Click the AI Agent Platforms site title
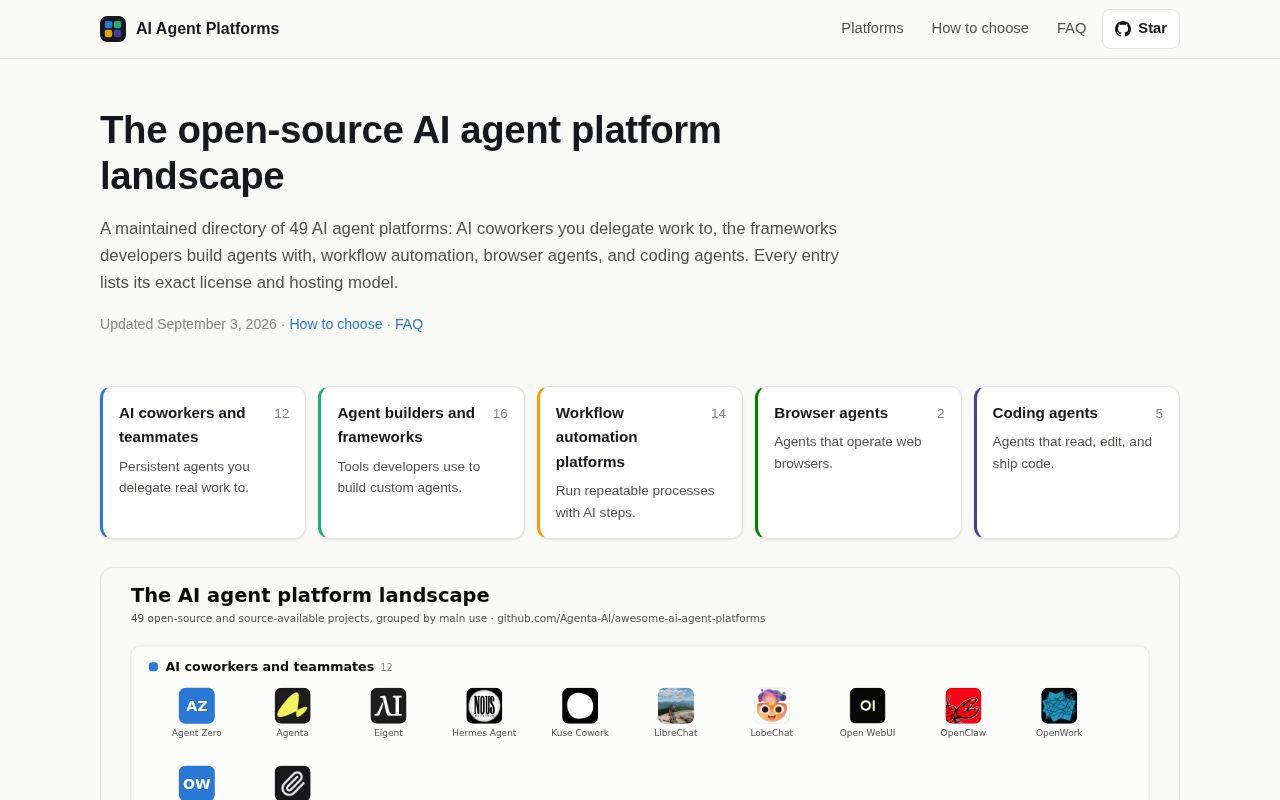 point(207,29)
